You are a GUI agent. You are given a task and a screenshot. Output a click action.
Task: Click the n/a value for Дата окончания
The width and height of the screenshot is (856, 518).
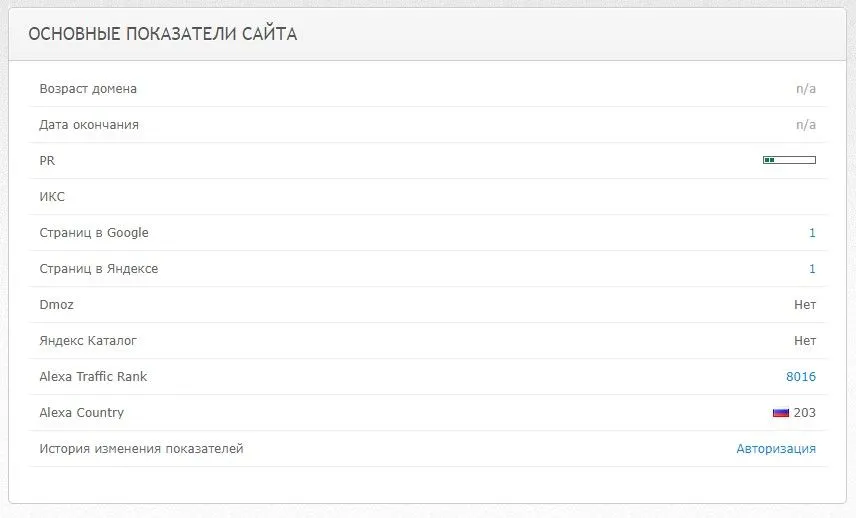[x=806, y=124]
